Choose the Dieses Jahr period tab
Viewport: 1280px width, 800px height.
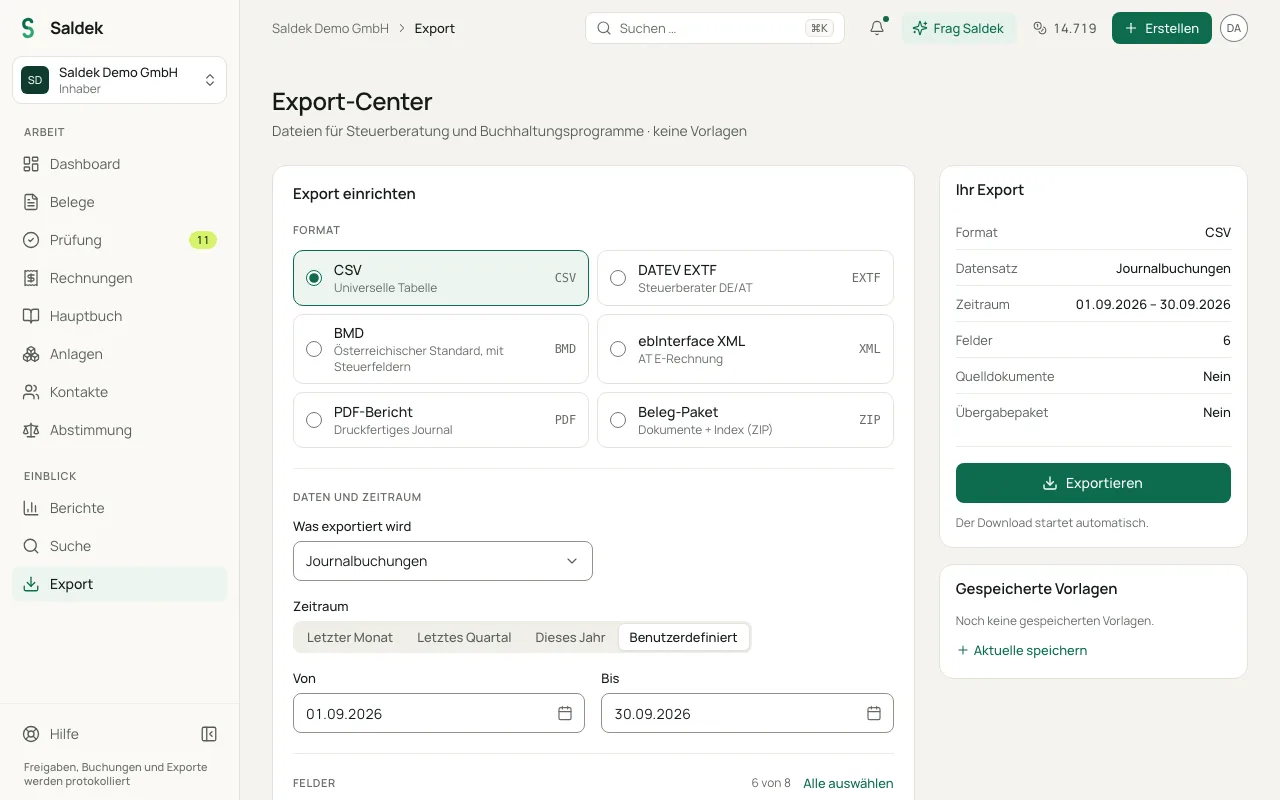(x=570, y=637)
